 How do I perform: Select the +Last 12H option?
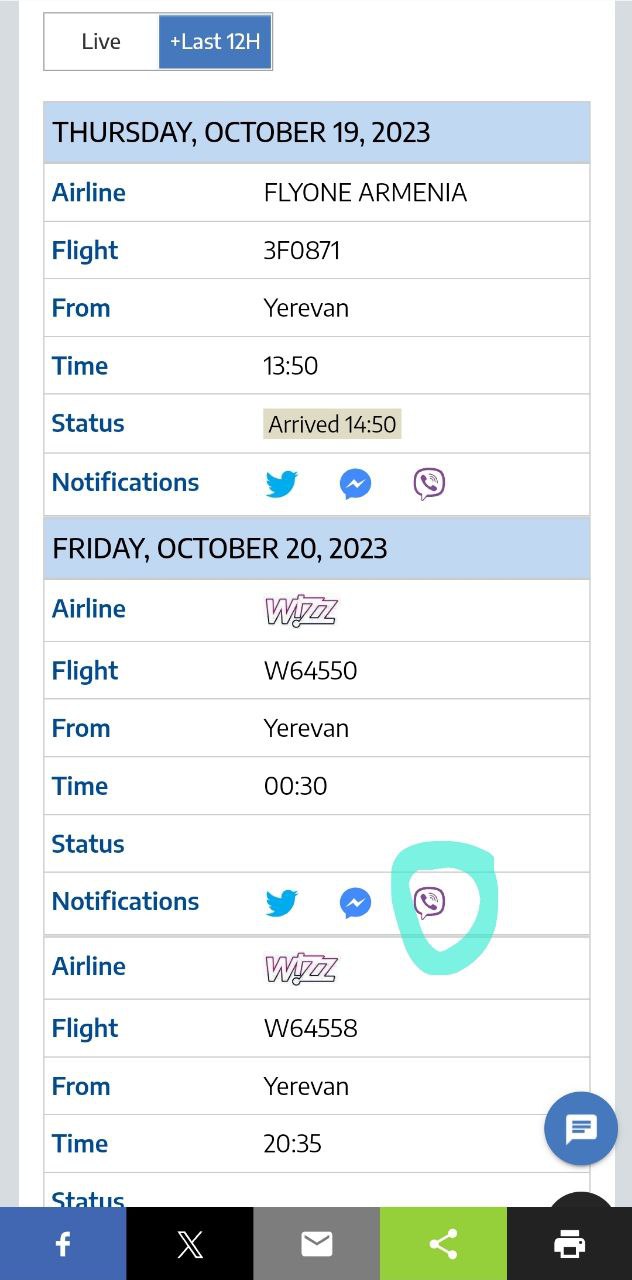coord(215,42)
